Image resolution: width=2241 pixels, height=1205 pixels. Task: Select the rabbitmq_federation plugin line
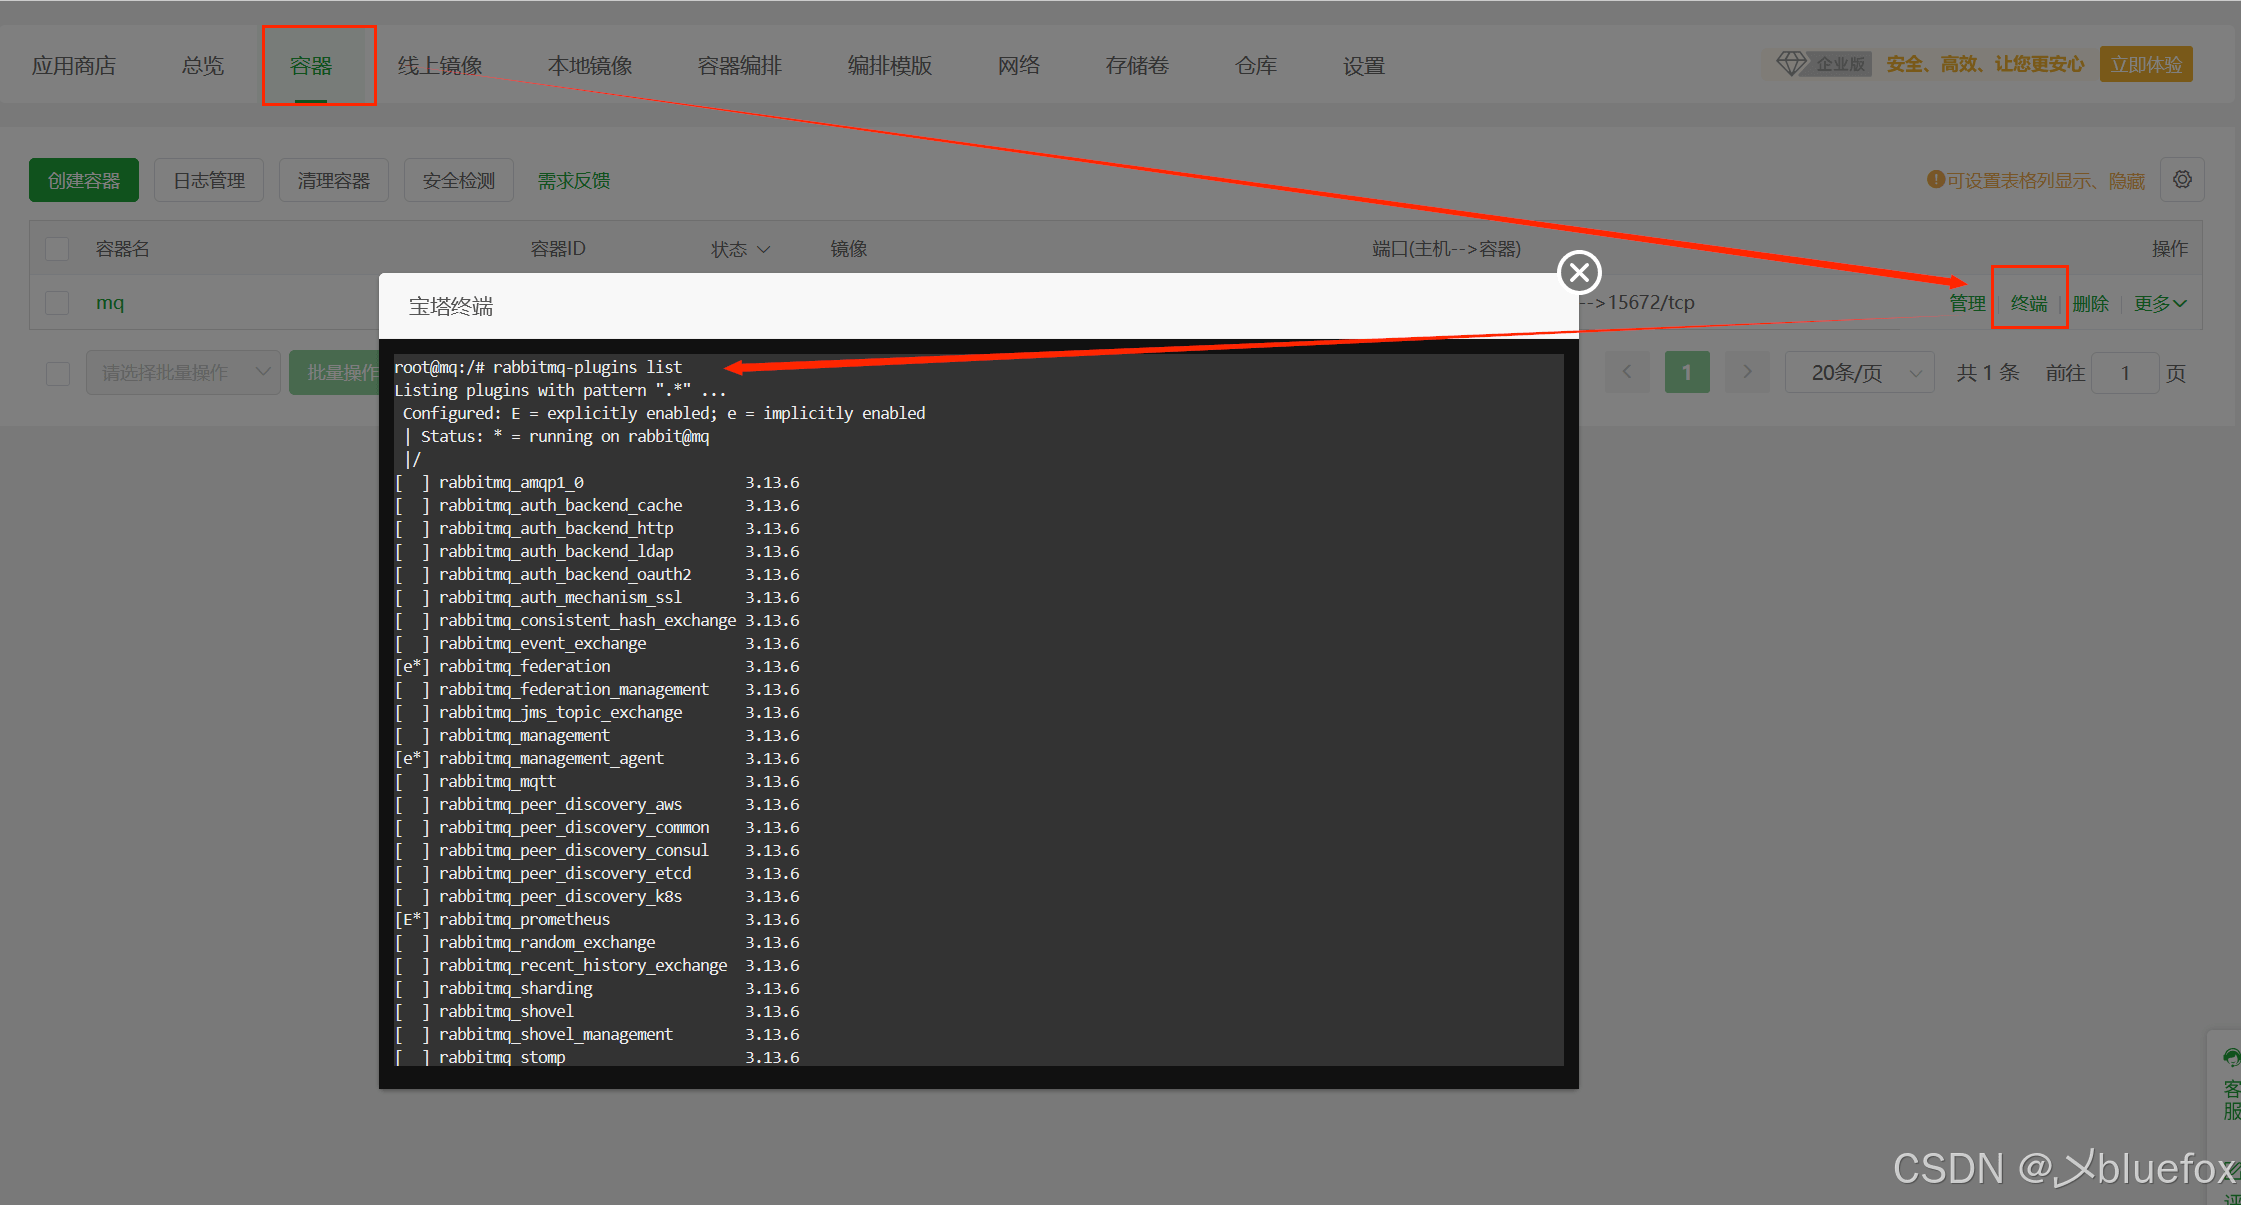click(x=597, y=666)
